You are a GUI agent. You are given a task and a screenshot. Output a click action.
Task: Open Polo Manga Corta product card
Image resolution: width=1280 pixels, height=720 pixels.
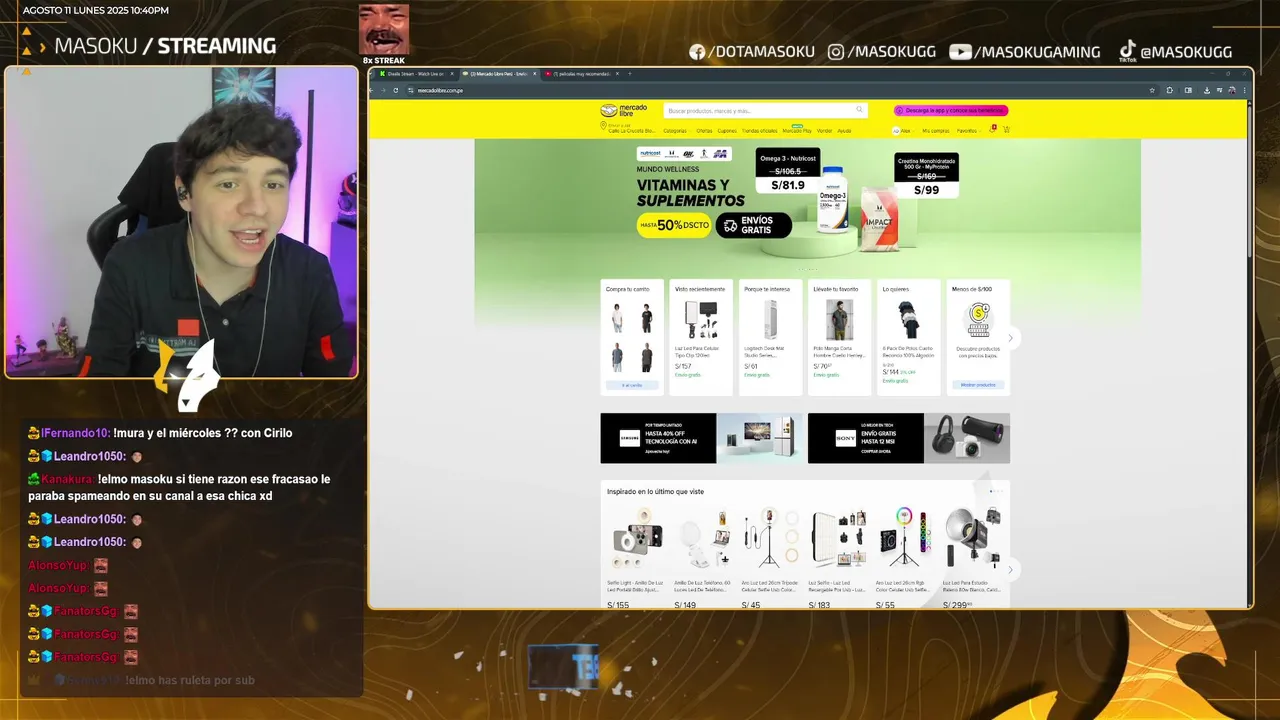click(839, 337)
